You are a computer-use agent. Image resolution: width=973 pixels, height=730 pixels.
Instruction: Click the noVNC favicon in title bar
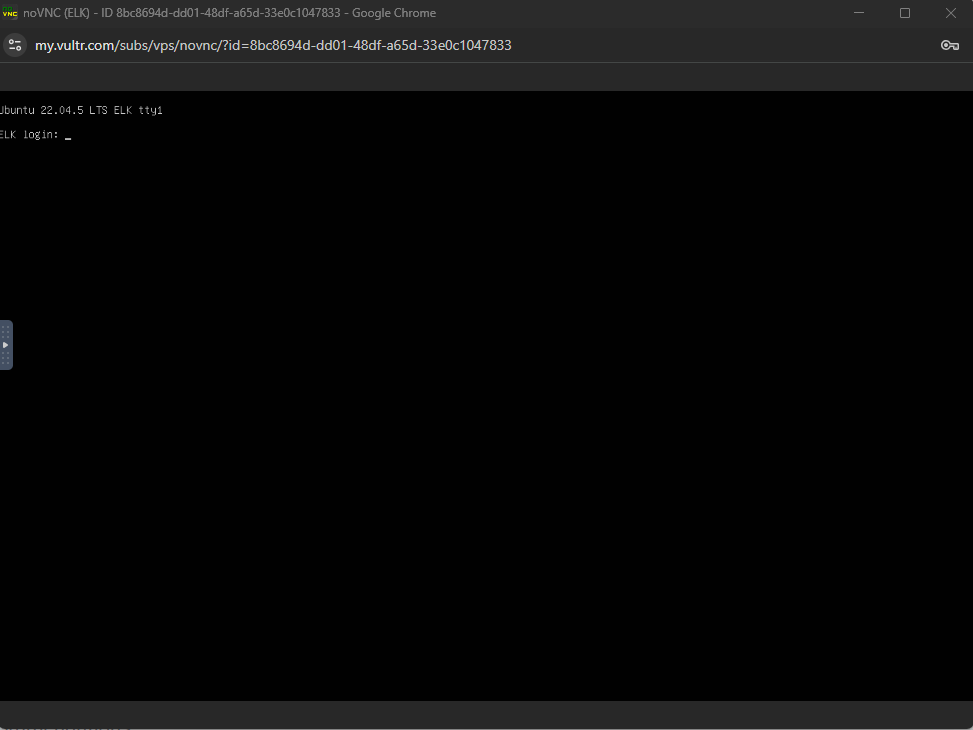(x=11, y=13)
